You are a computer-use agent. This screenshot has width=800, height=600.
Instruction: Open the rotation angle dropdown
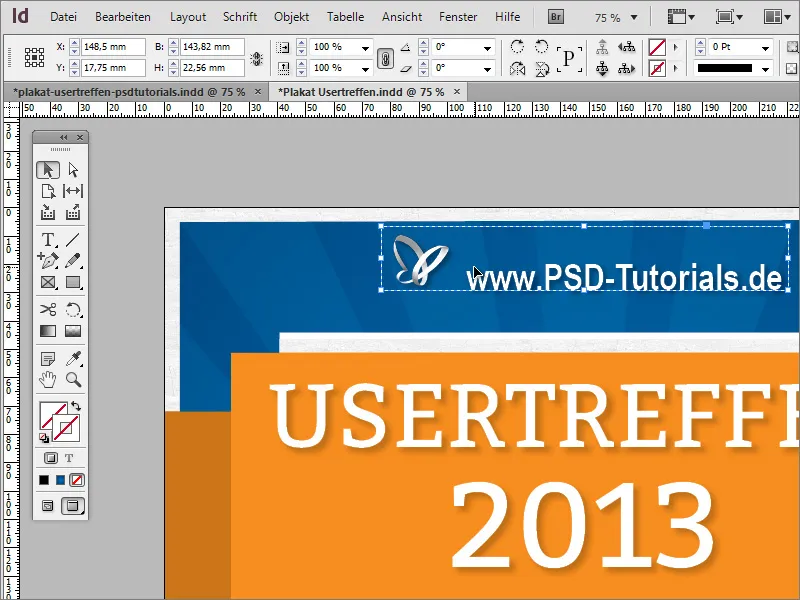point(487,48)
